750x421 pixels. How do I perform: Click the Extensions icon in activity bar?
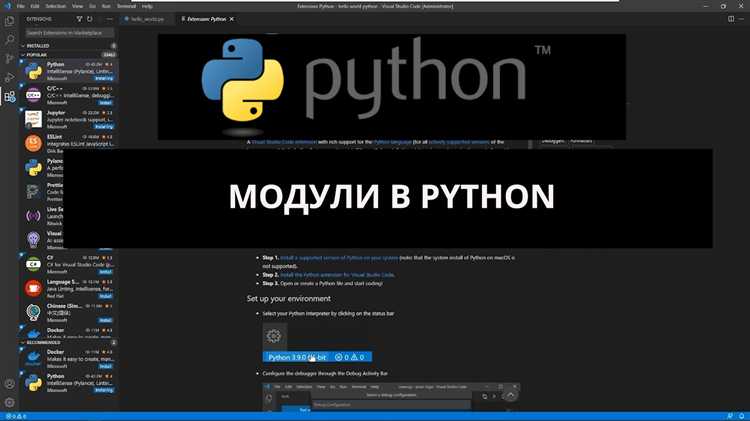click(10, 97)
